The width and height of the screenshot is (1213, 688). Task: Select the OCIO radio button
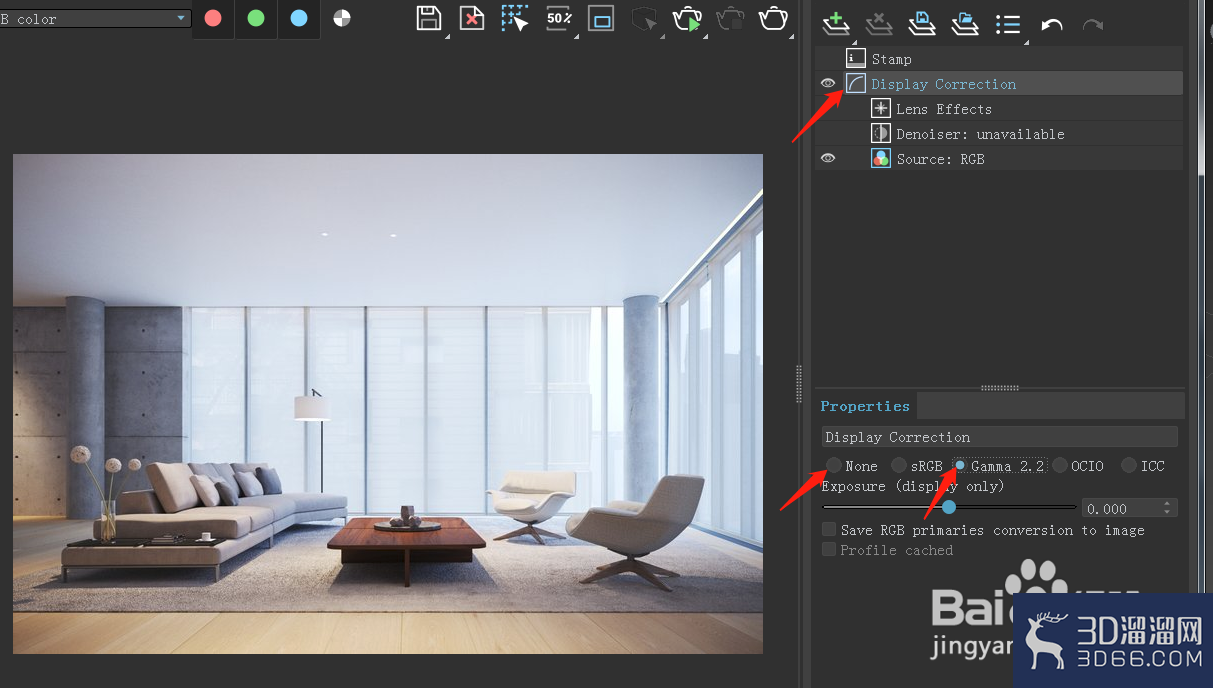coord(1060,465)
